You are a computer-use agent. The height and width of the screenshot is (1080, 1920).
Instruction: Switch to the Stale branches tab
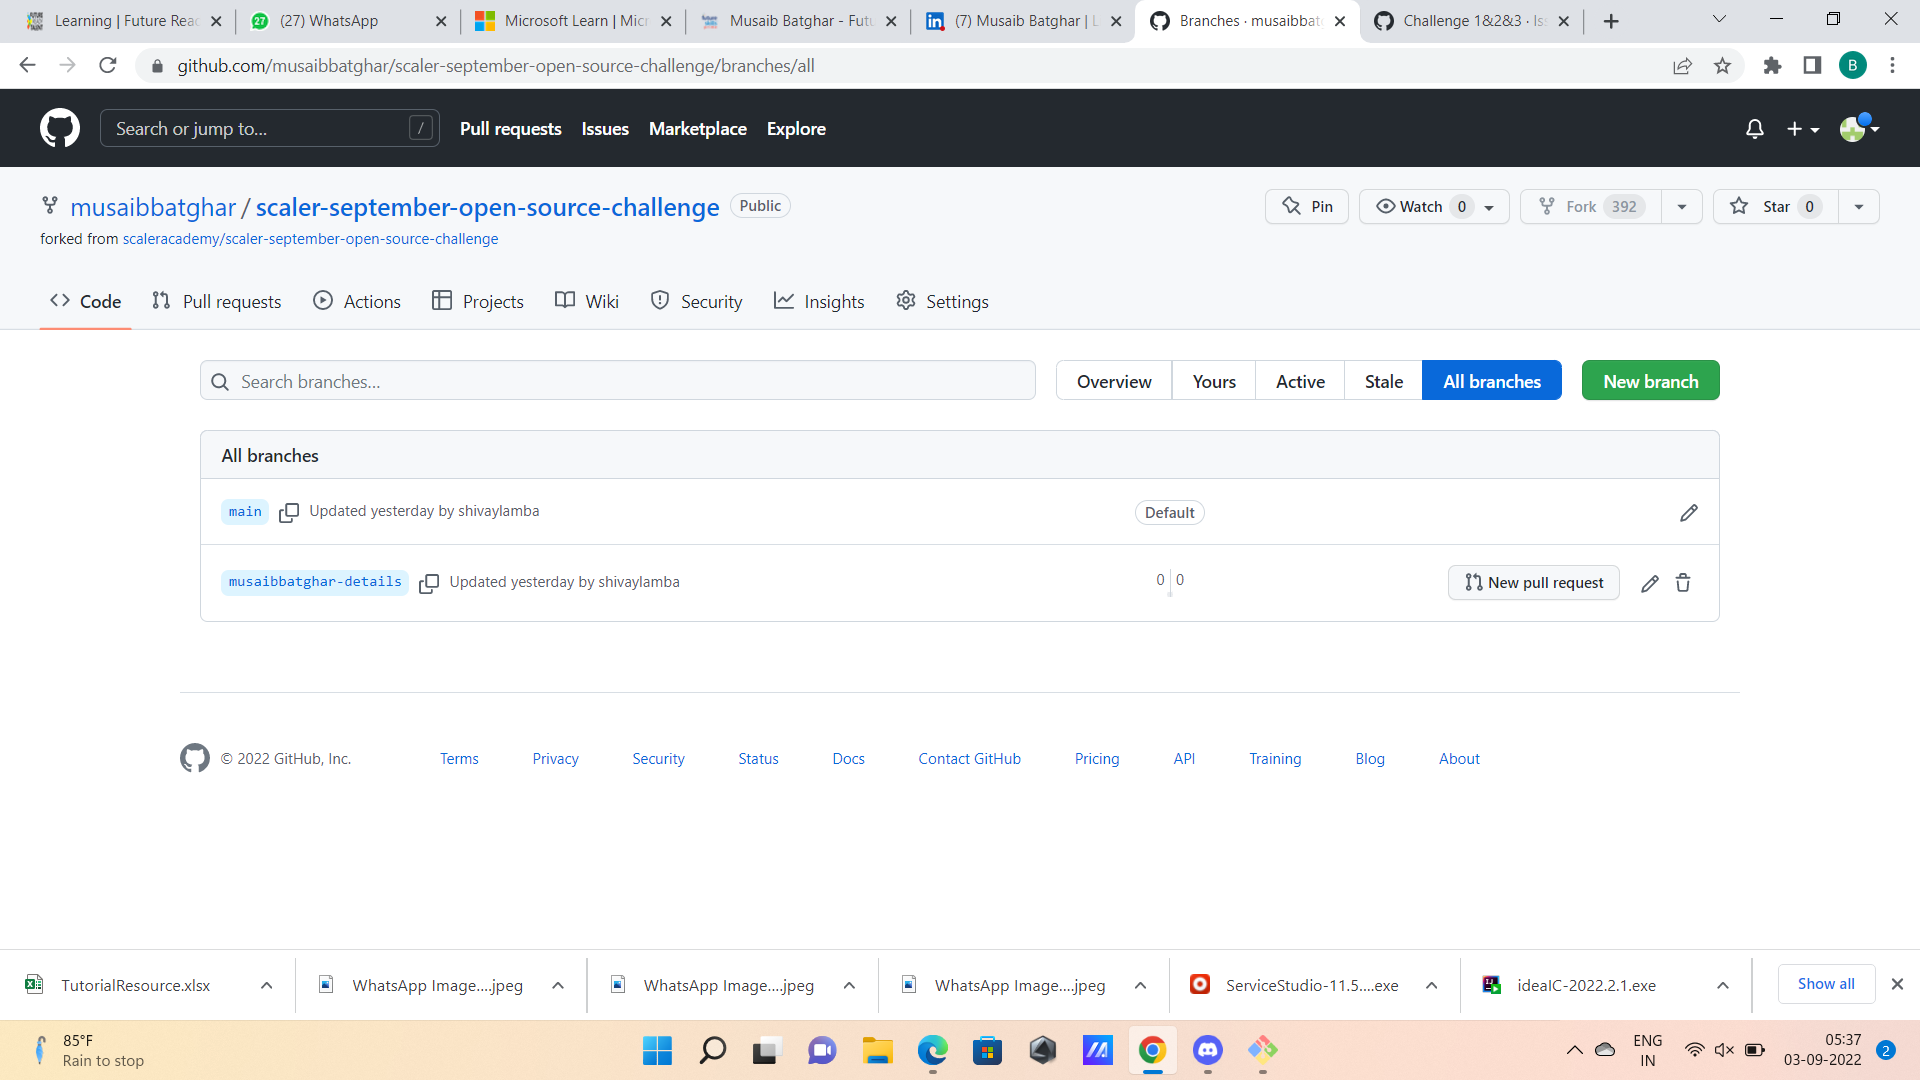pyautogui.click(x=1383, y=380)
